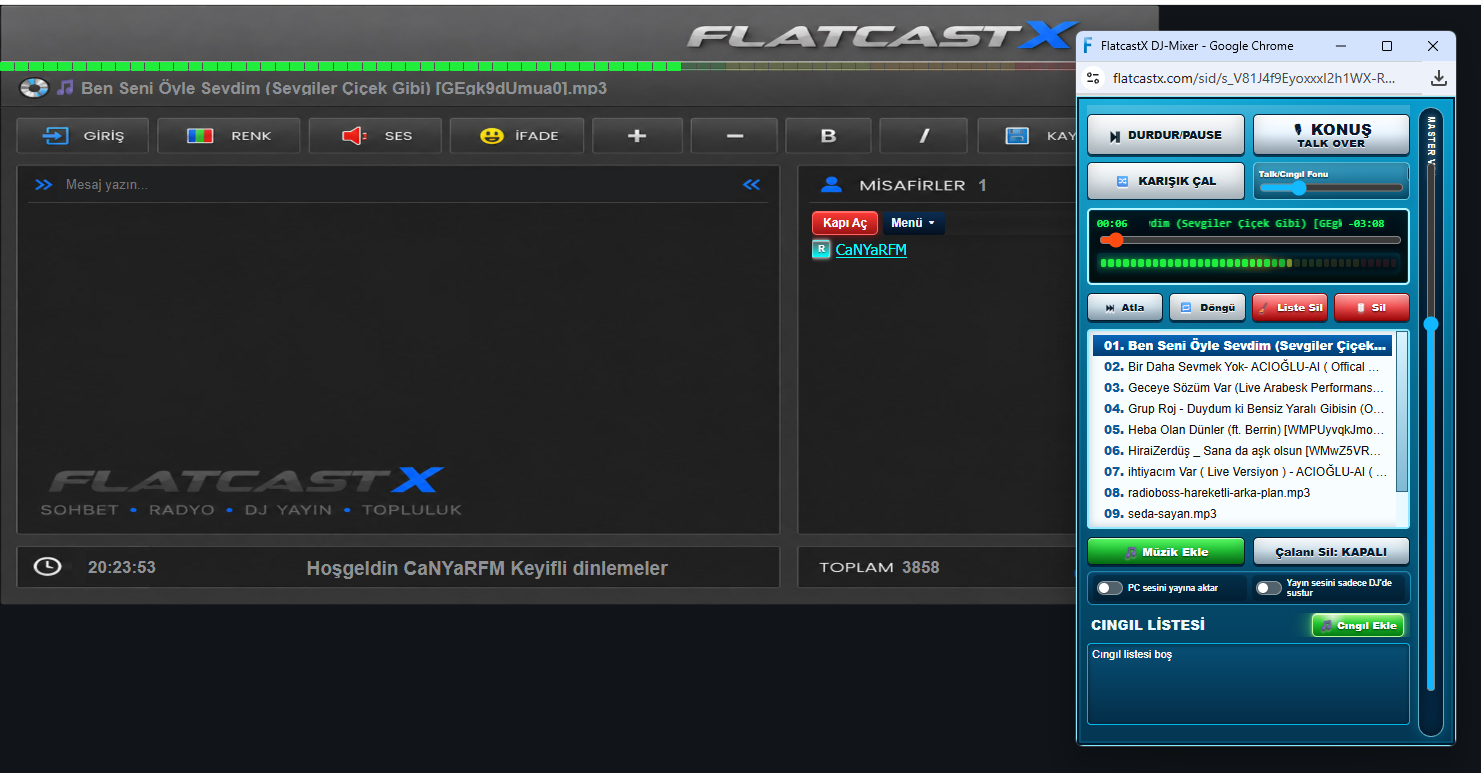
Task: Select track 02 Bir Daha Sevmek Yok
Action: [1242, 367]
